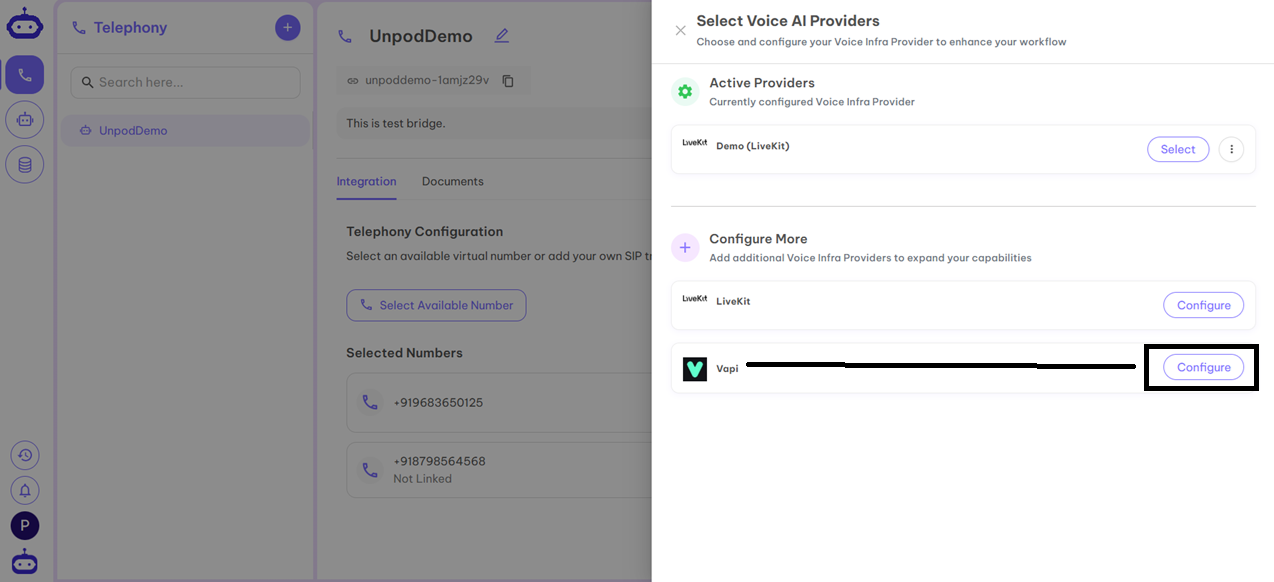Viewport: 1274px width, 582px height.
Task: Open the history clock icon in sidebar
Action: click(25, 455)
